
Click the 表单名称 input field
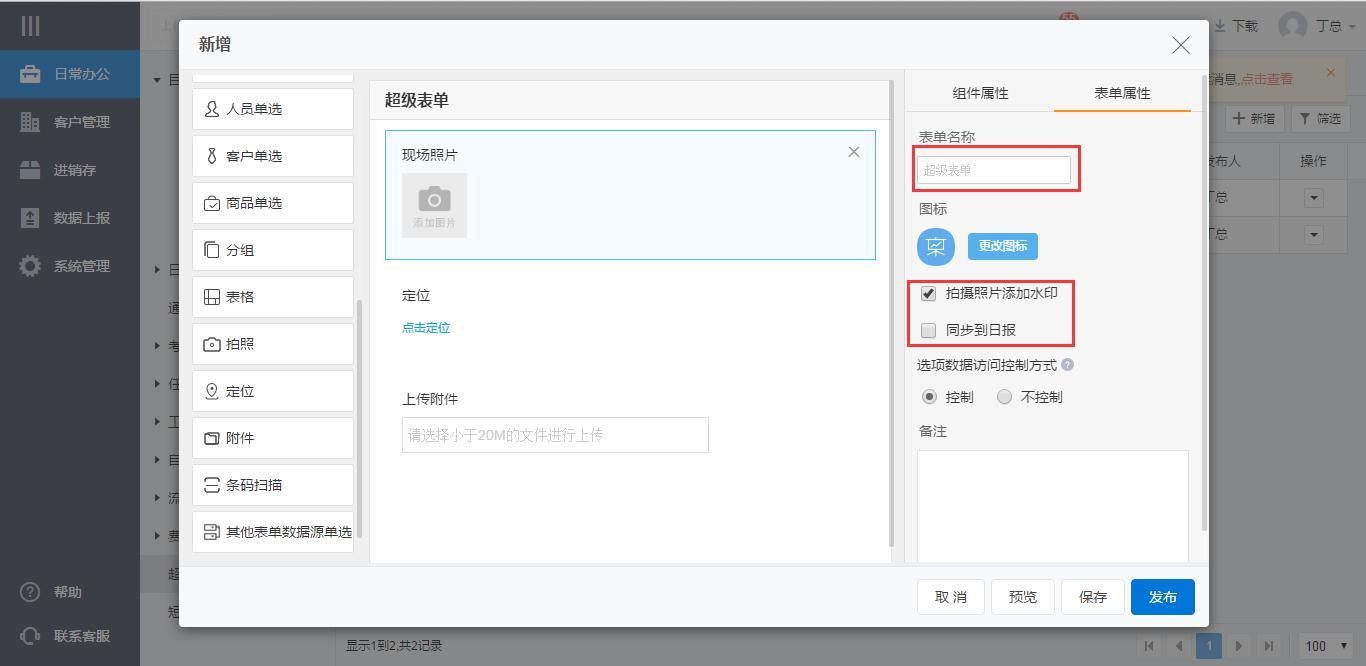pyautogui.click(x=993, y=170)
